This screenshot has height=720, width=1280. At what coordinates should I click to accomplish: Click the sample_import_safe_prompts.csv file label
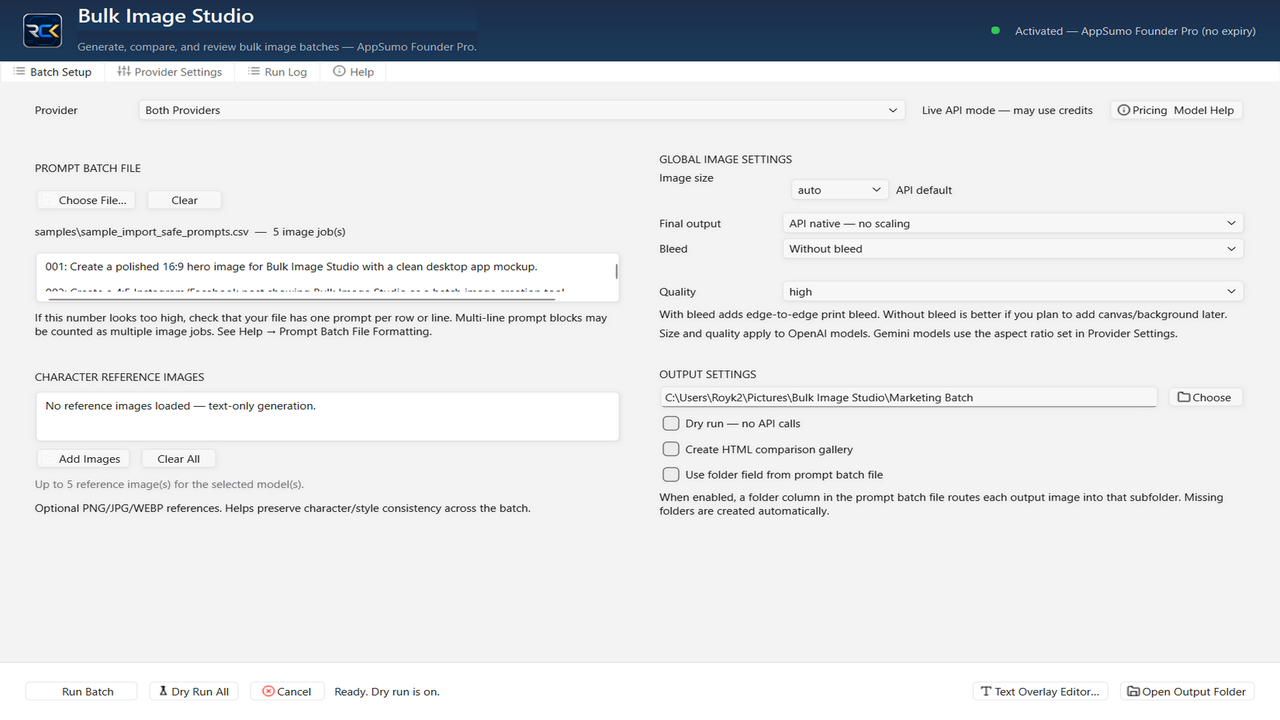tap(142, 232)
